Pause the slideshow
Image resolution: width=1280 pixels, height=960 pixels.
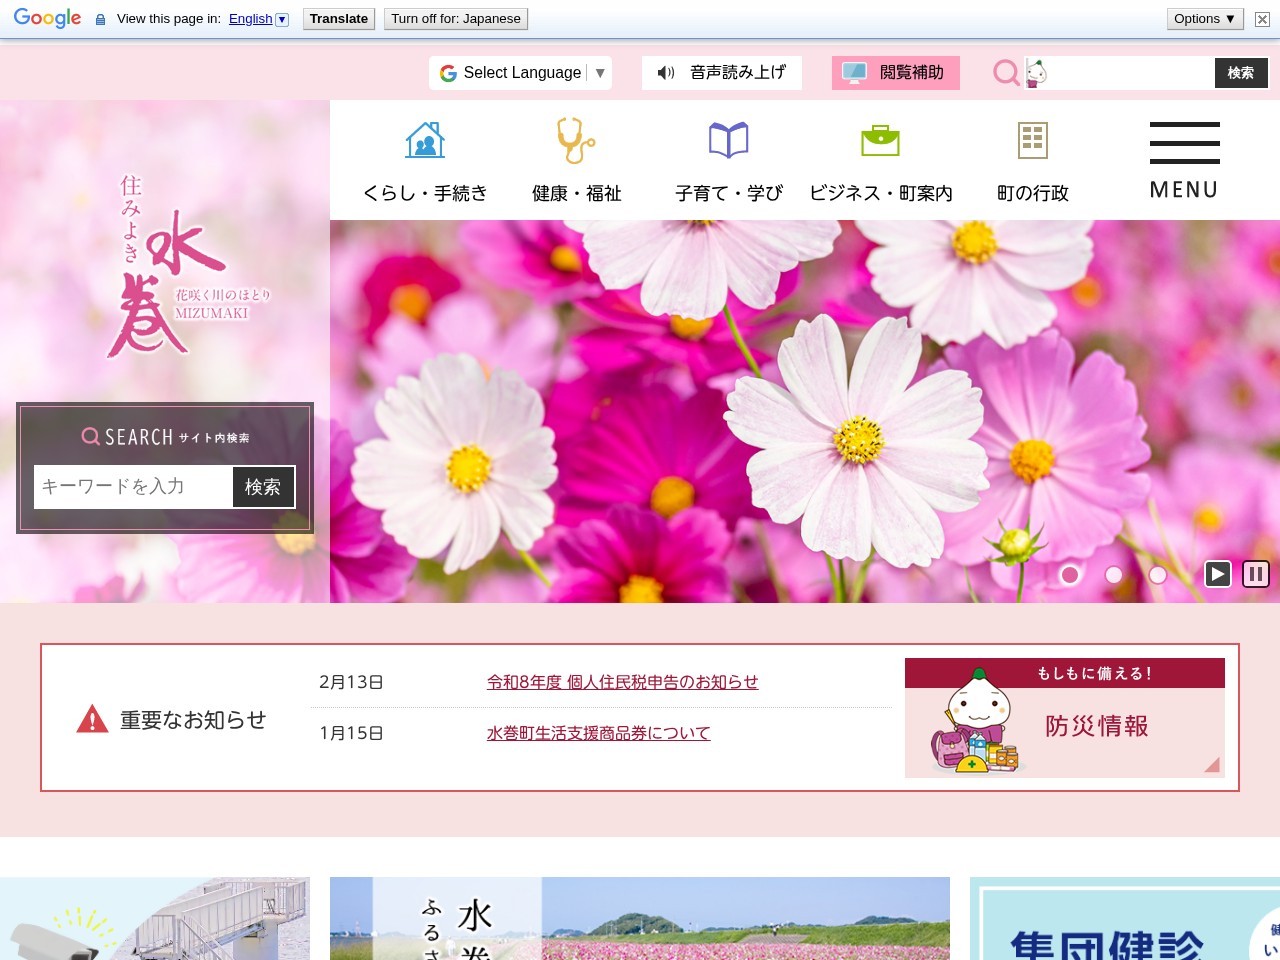tap(1255, 574)
